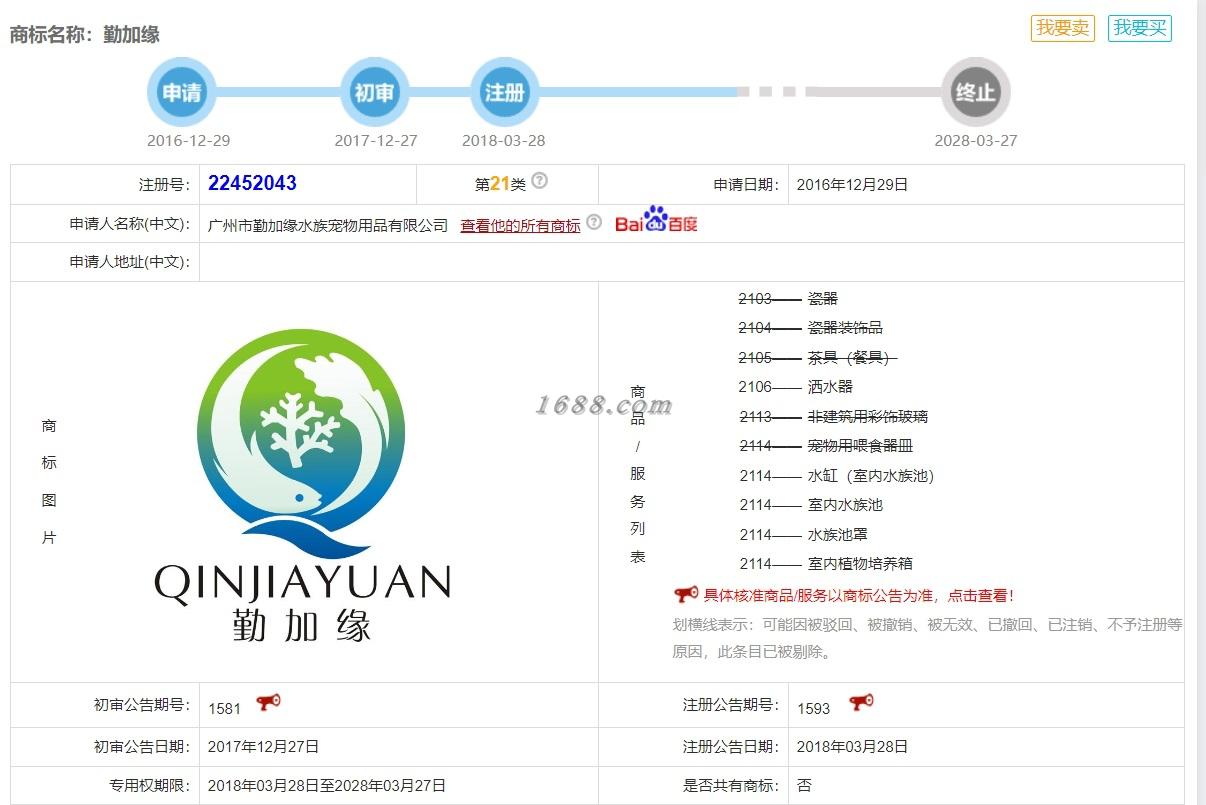Search applicant on Baidu logo
Viewport: 1206px width, 805px height.
click(x=656, y=220)
